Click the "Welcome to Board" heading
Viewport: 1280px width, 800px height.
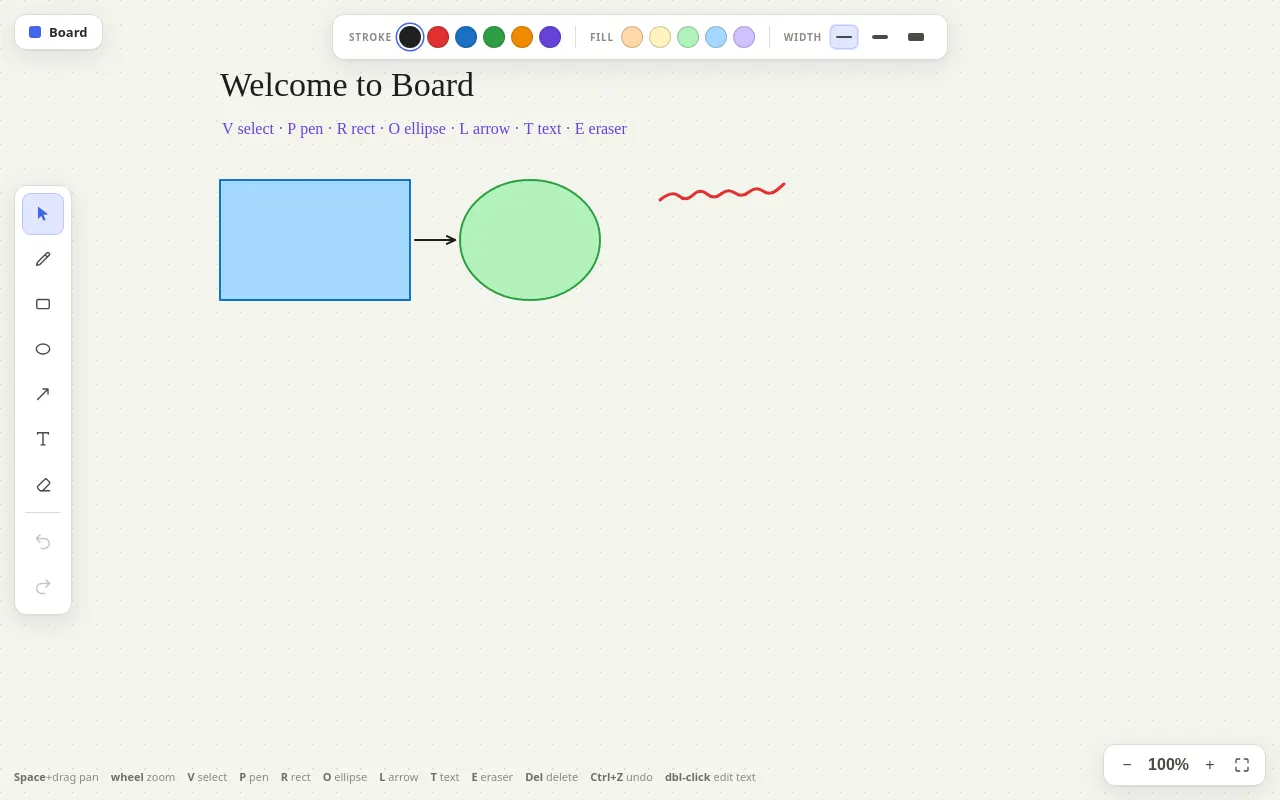[347, 85]
